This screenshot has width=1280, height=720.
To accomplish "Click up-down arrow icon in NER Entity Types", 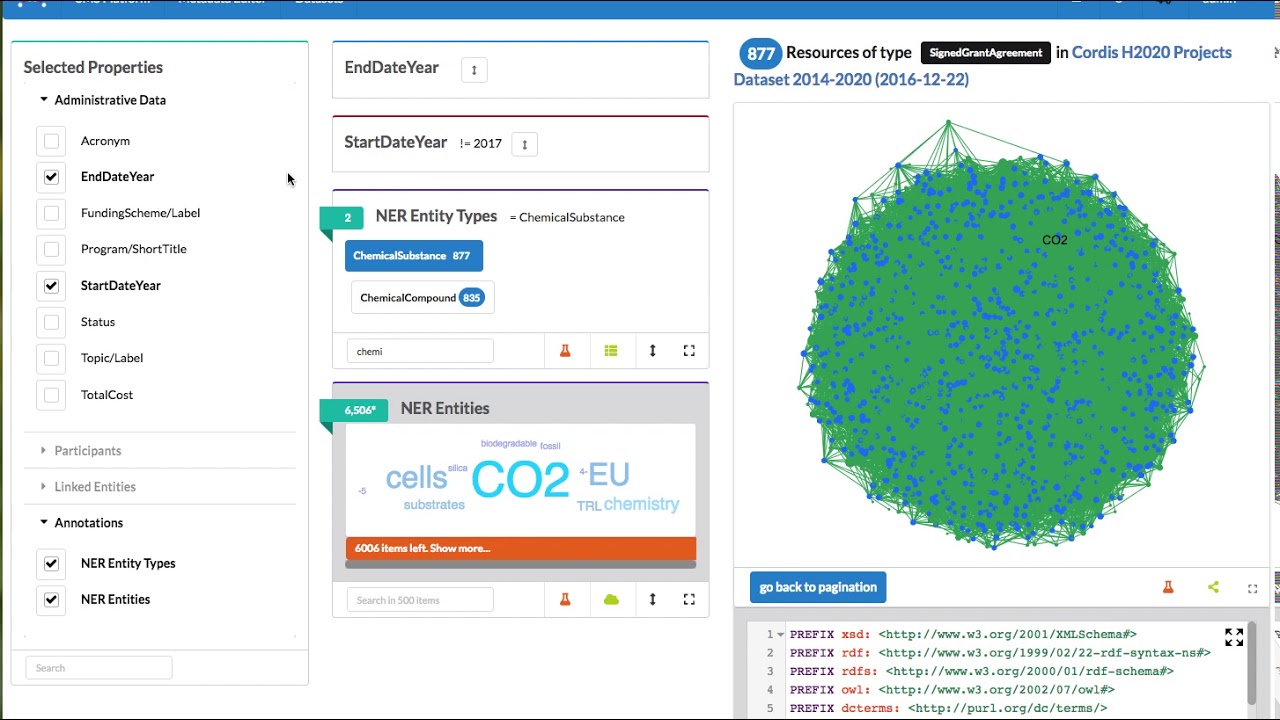I will point(653,351).
